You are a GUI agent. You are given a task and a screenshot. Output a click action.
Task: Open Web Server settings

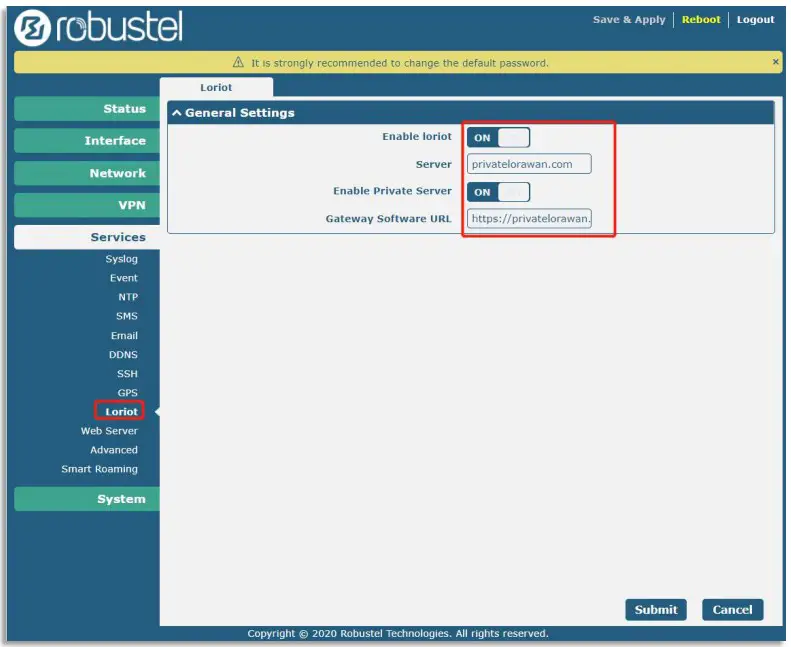pos(109,431)
